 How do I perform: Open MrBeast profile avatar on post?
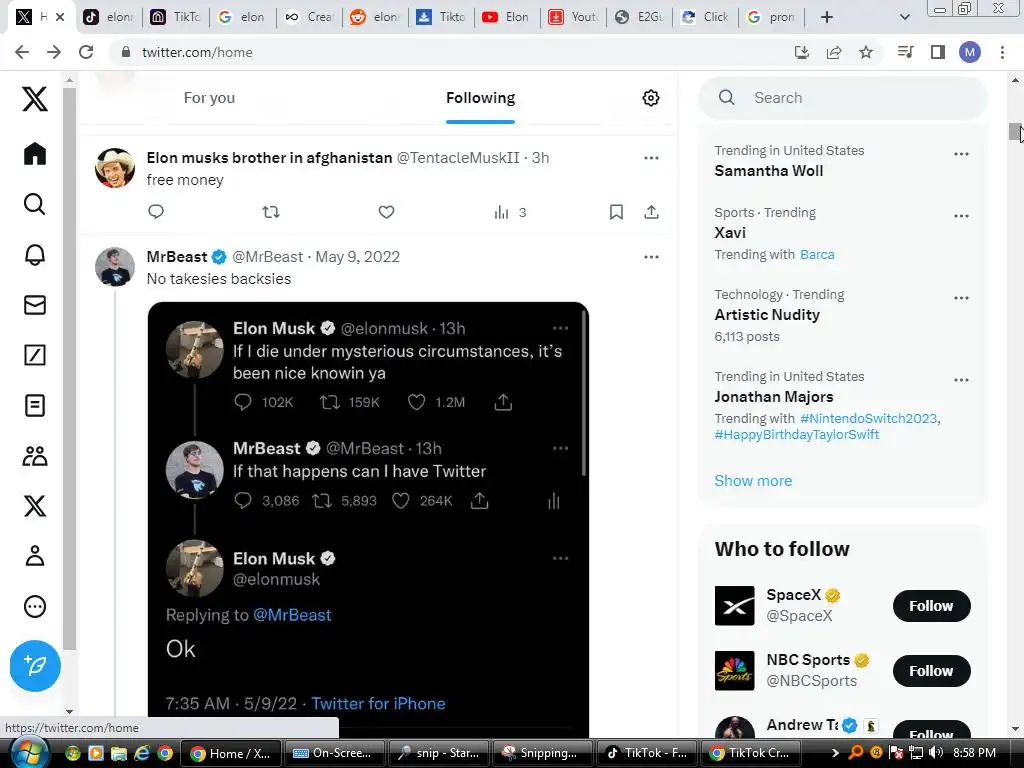point(115,266)
